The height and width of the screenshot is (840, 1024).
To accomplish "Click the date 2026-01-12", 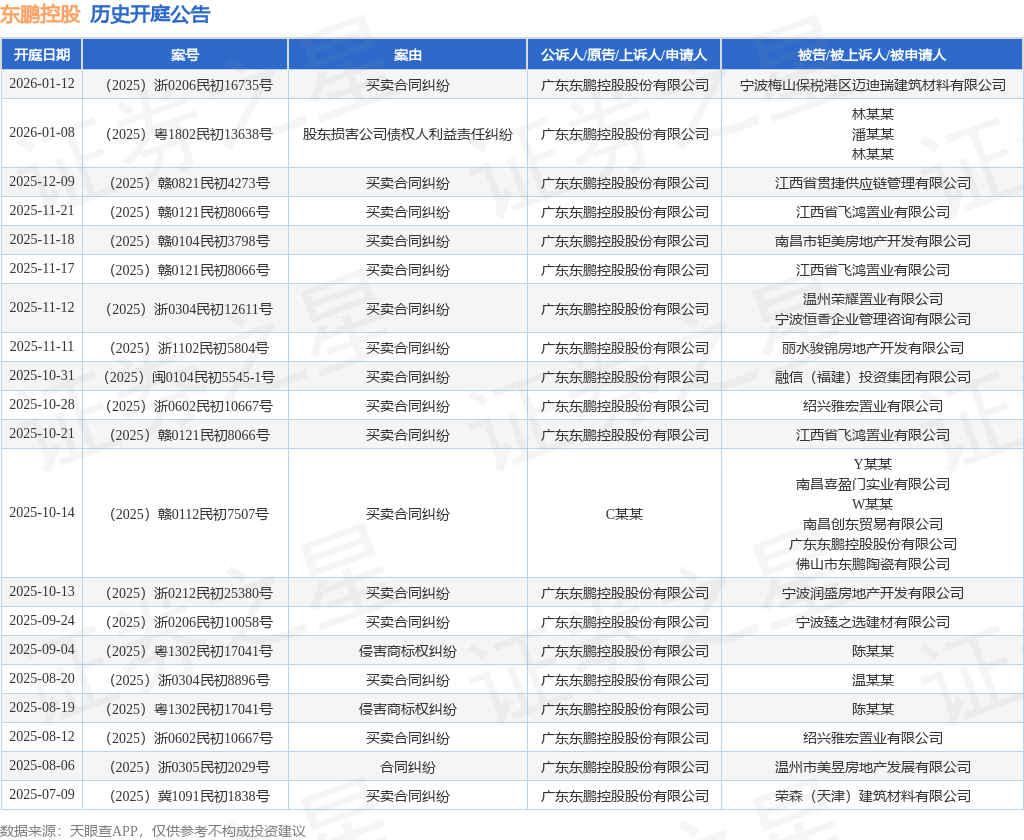I will [x=42, y=84].
